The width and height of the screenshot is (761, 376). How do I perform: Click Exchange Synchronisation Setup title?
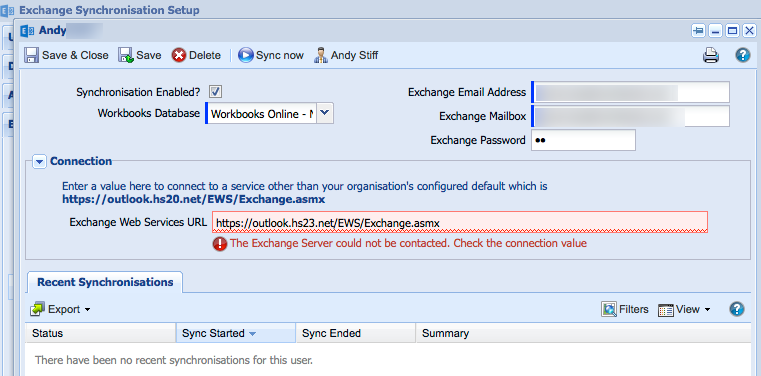point(109,10)
